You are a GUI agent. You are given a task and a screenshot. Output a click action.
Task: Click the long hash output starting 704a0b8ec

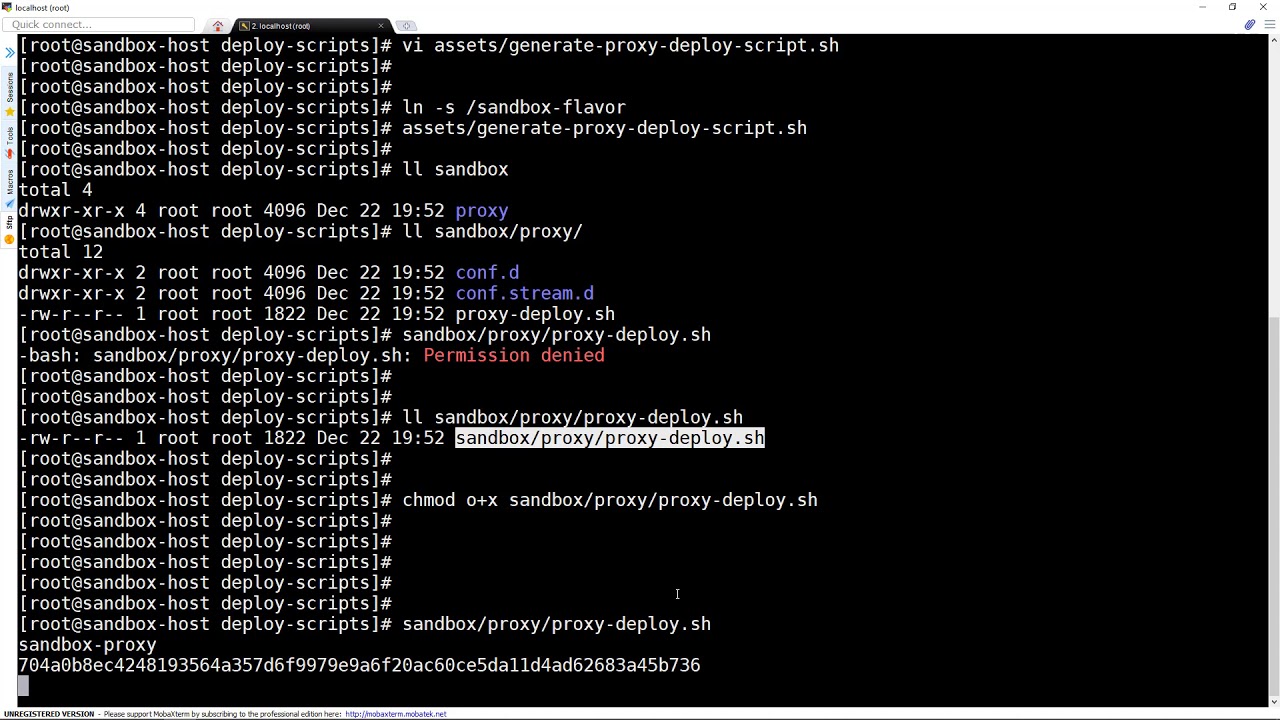(x=359, y=665)
